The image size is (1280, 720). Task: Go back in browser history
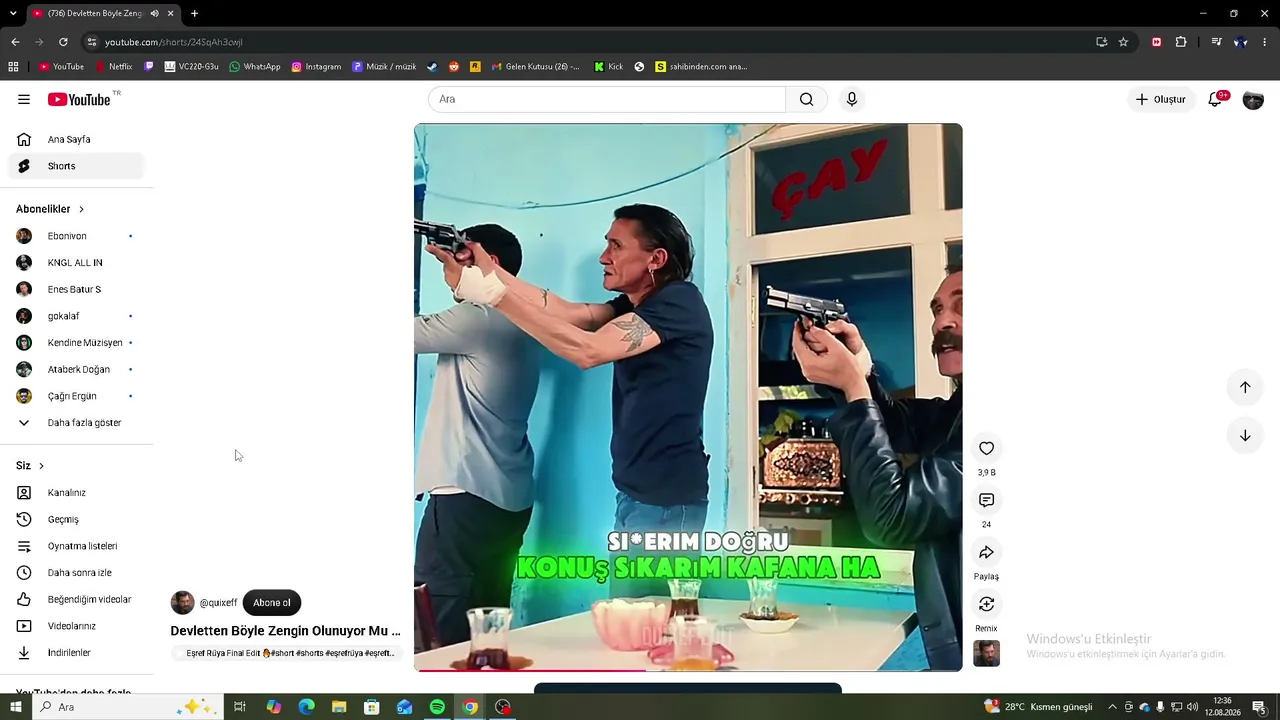[x=15, y=42]
